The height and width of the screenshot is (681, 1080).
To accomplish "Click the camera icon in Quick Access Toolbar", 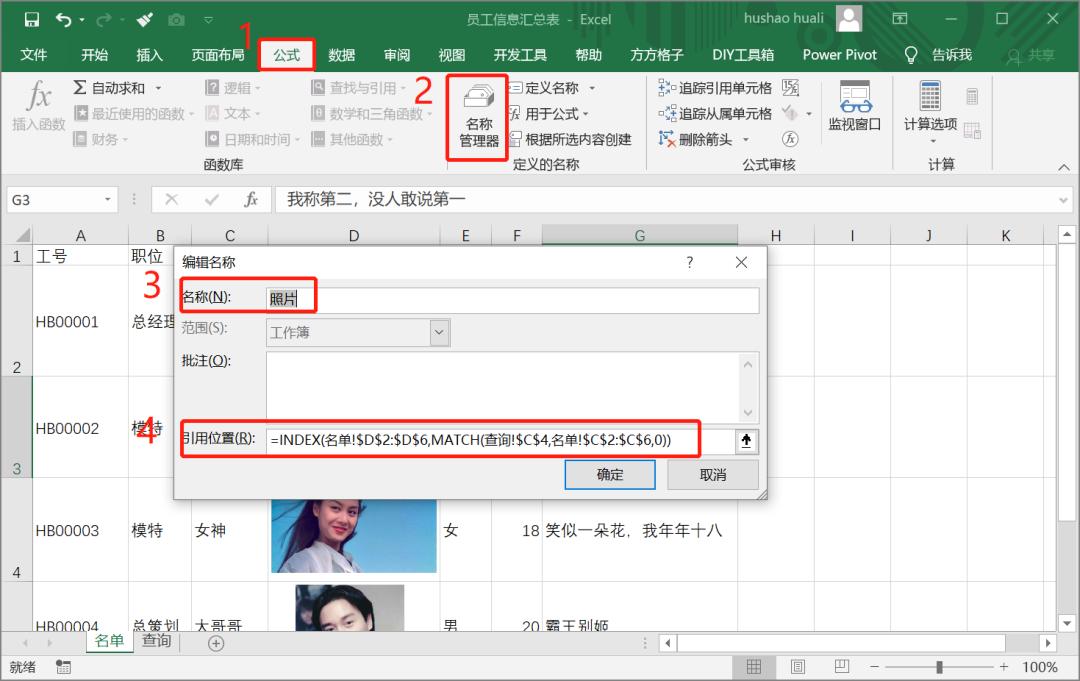I will pos(177,19).
